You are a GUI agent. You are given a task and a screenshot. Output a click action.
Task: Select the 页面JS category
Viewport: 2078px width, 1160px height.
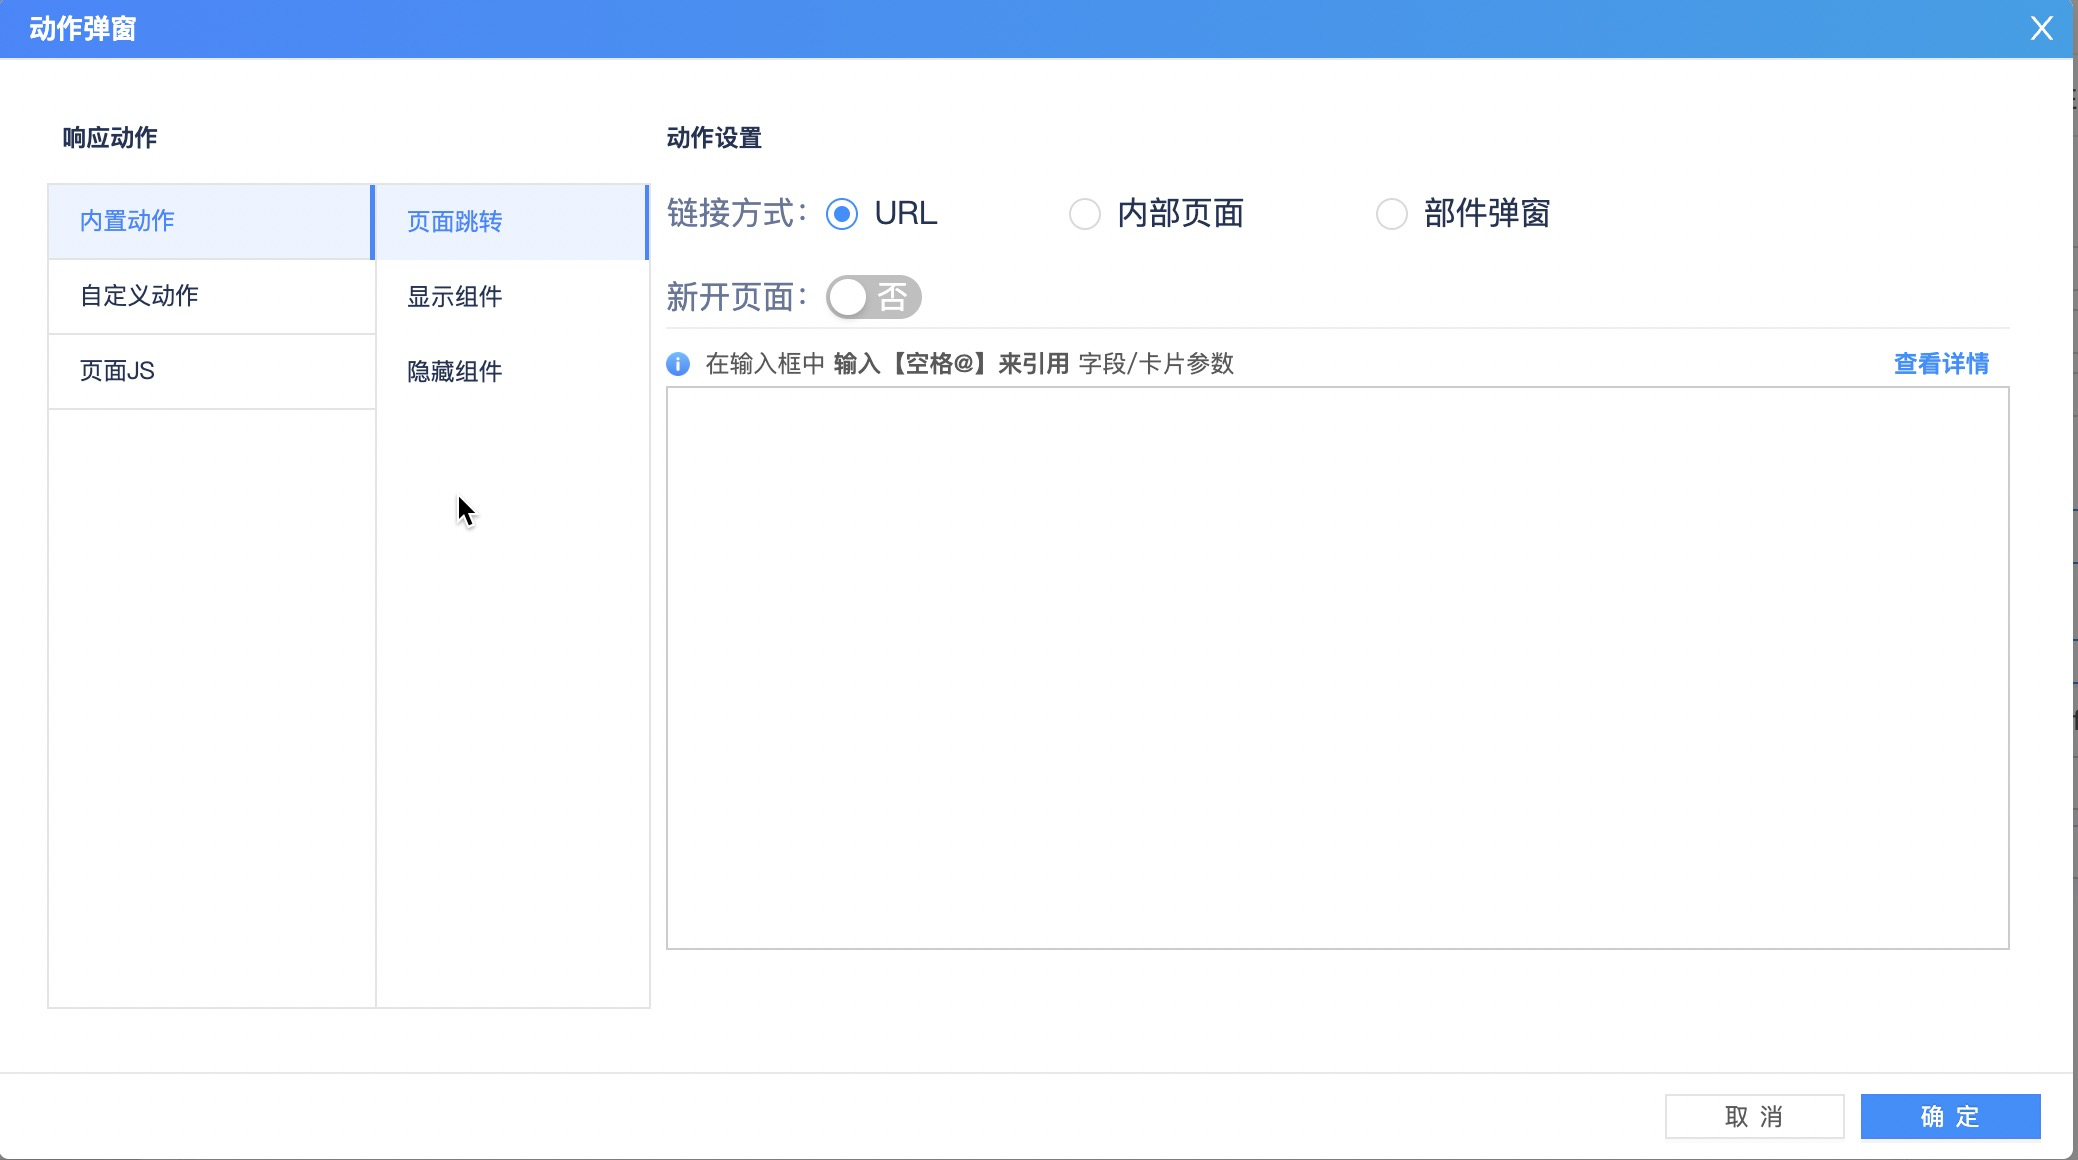click(x=212, y=371)
